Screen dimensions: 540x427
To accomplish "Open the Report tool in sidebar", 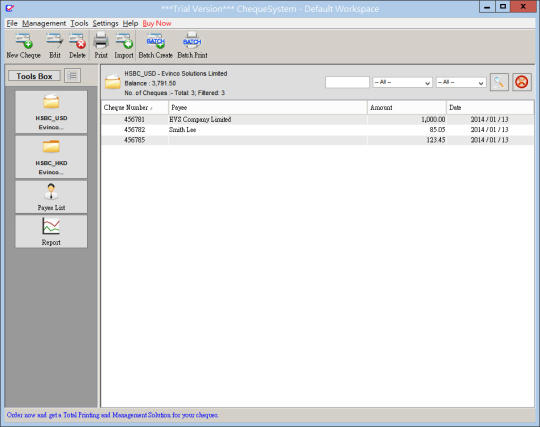I will point(51,231).
